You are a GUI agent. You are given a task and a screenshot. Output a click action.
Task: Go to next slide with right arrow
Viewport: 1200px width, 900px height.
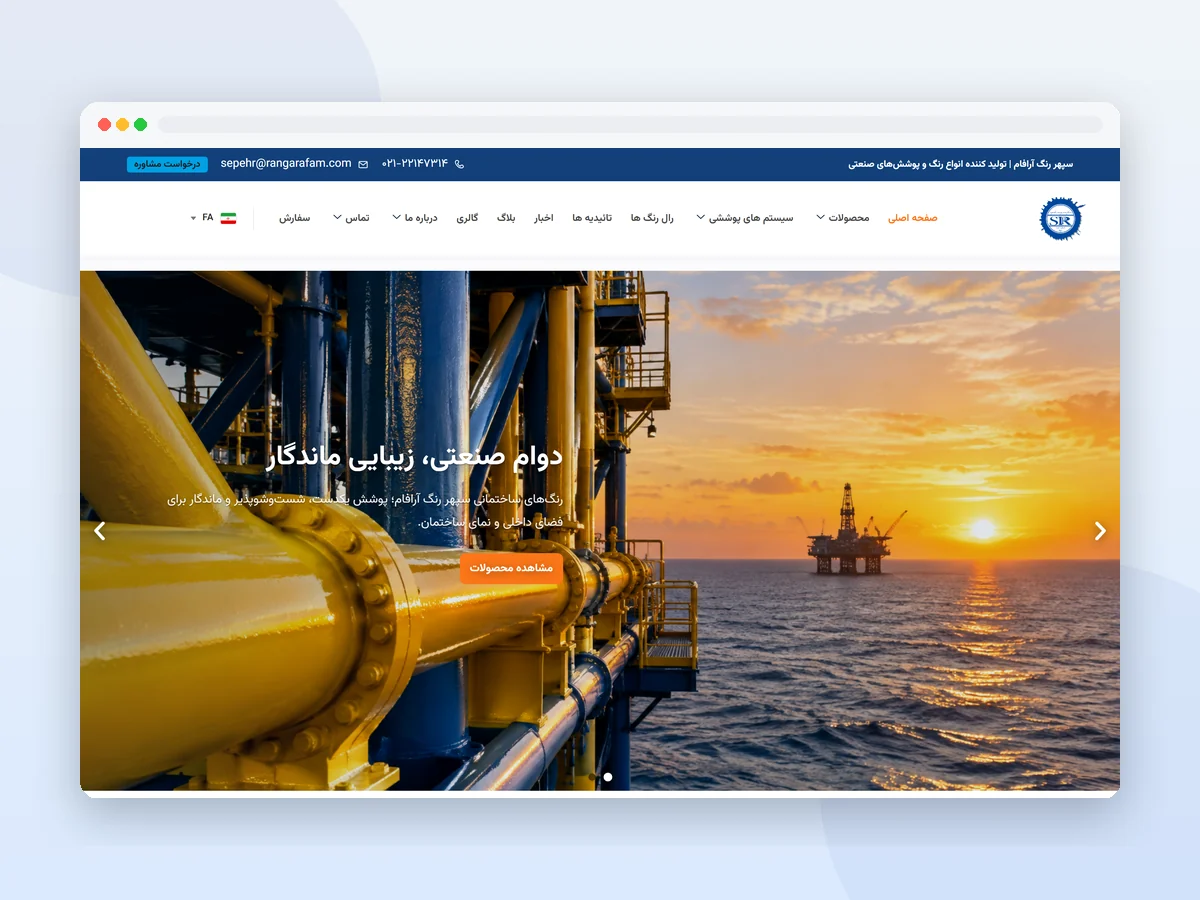pyautogui.click(x=1100, y=531)
